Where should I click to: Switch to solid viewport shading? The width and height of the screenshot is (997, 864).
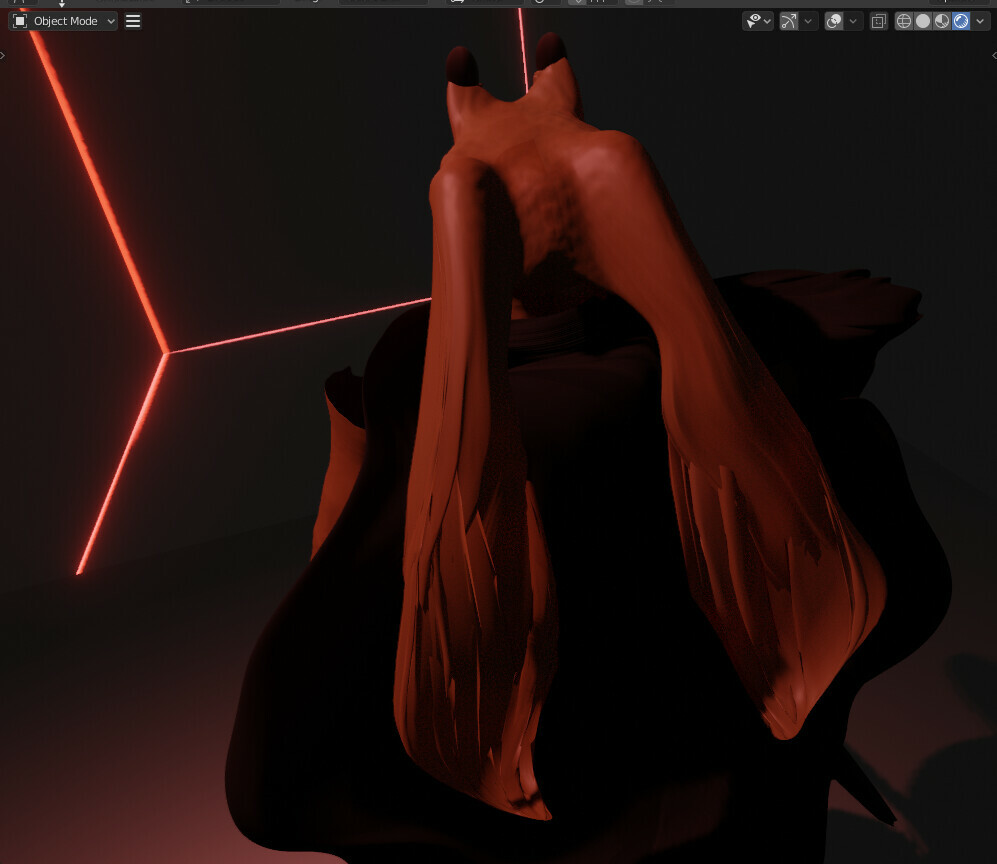tap(923, 21)
